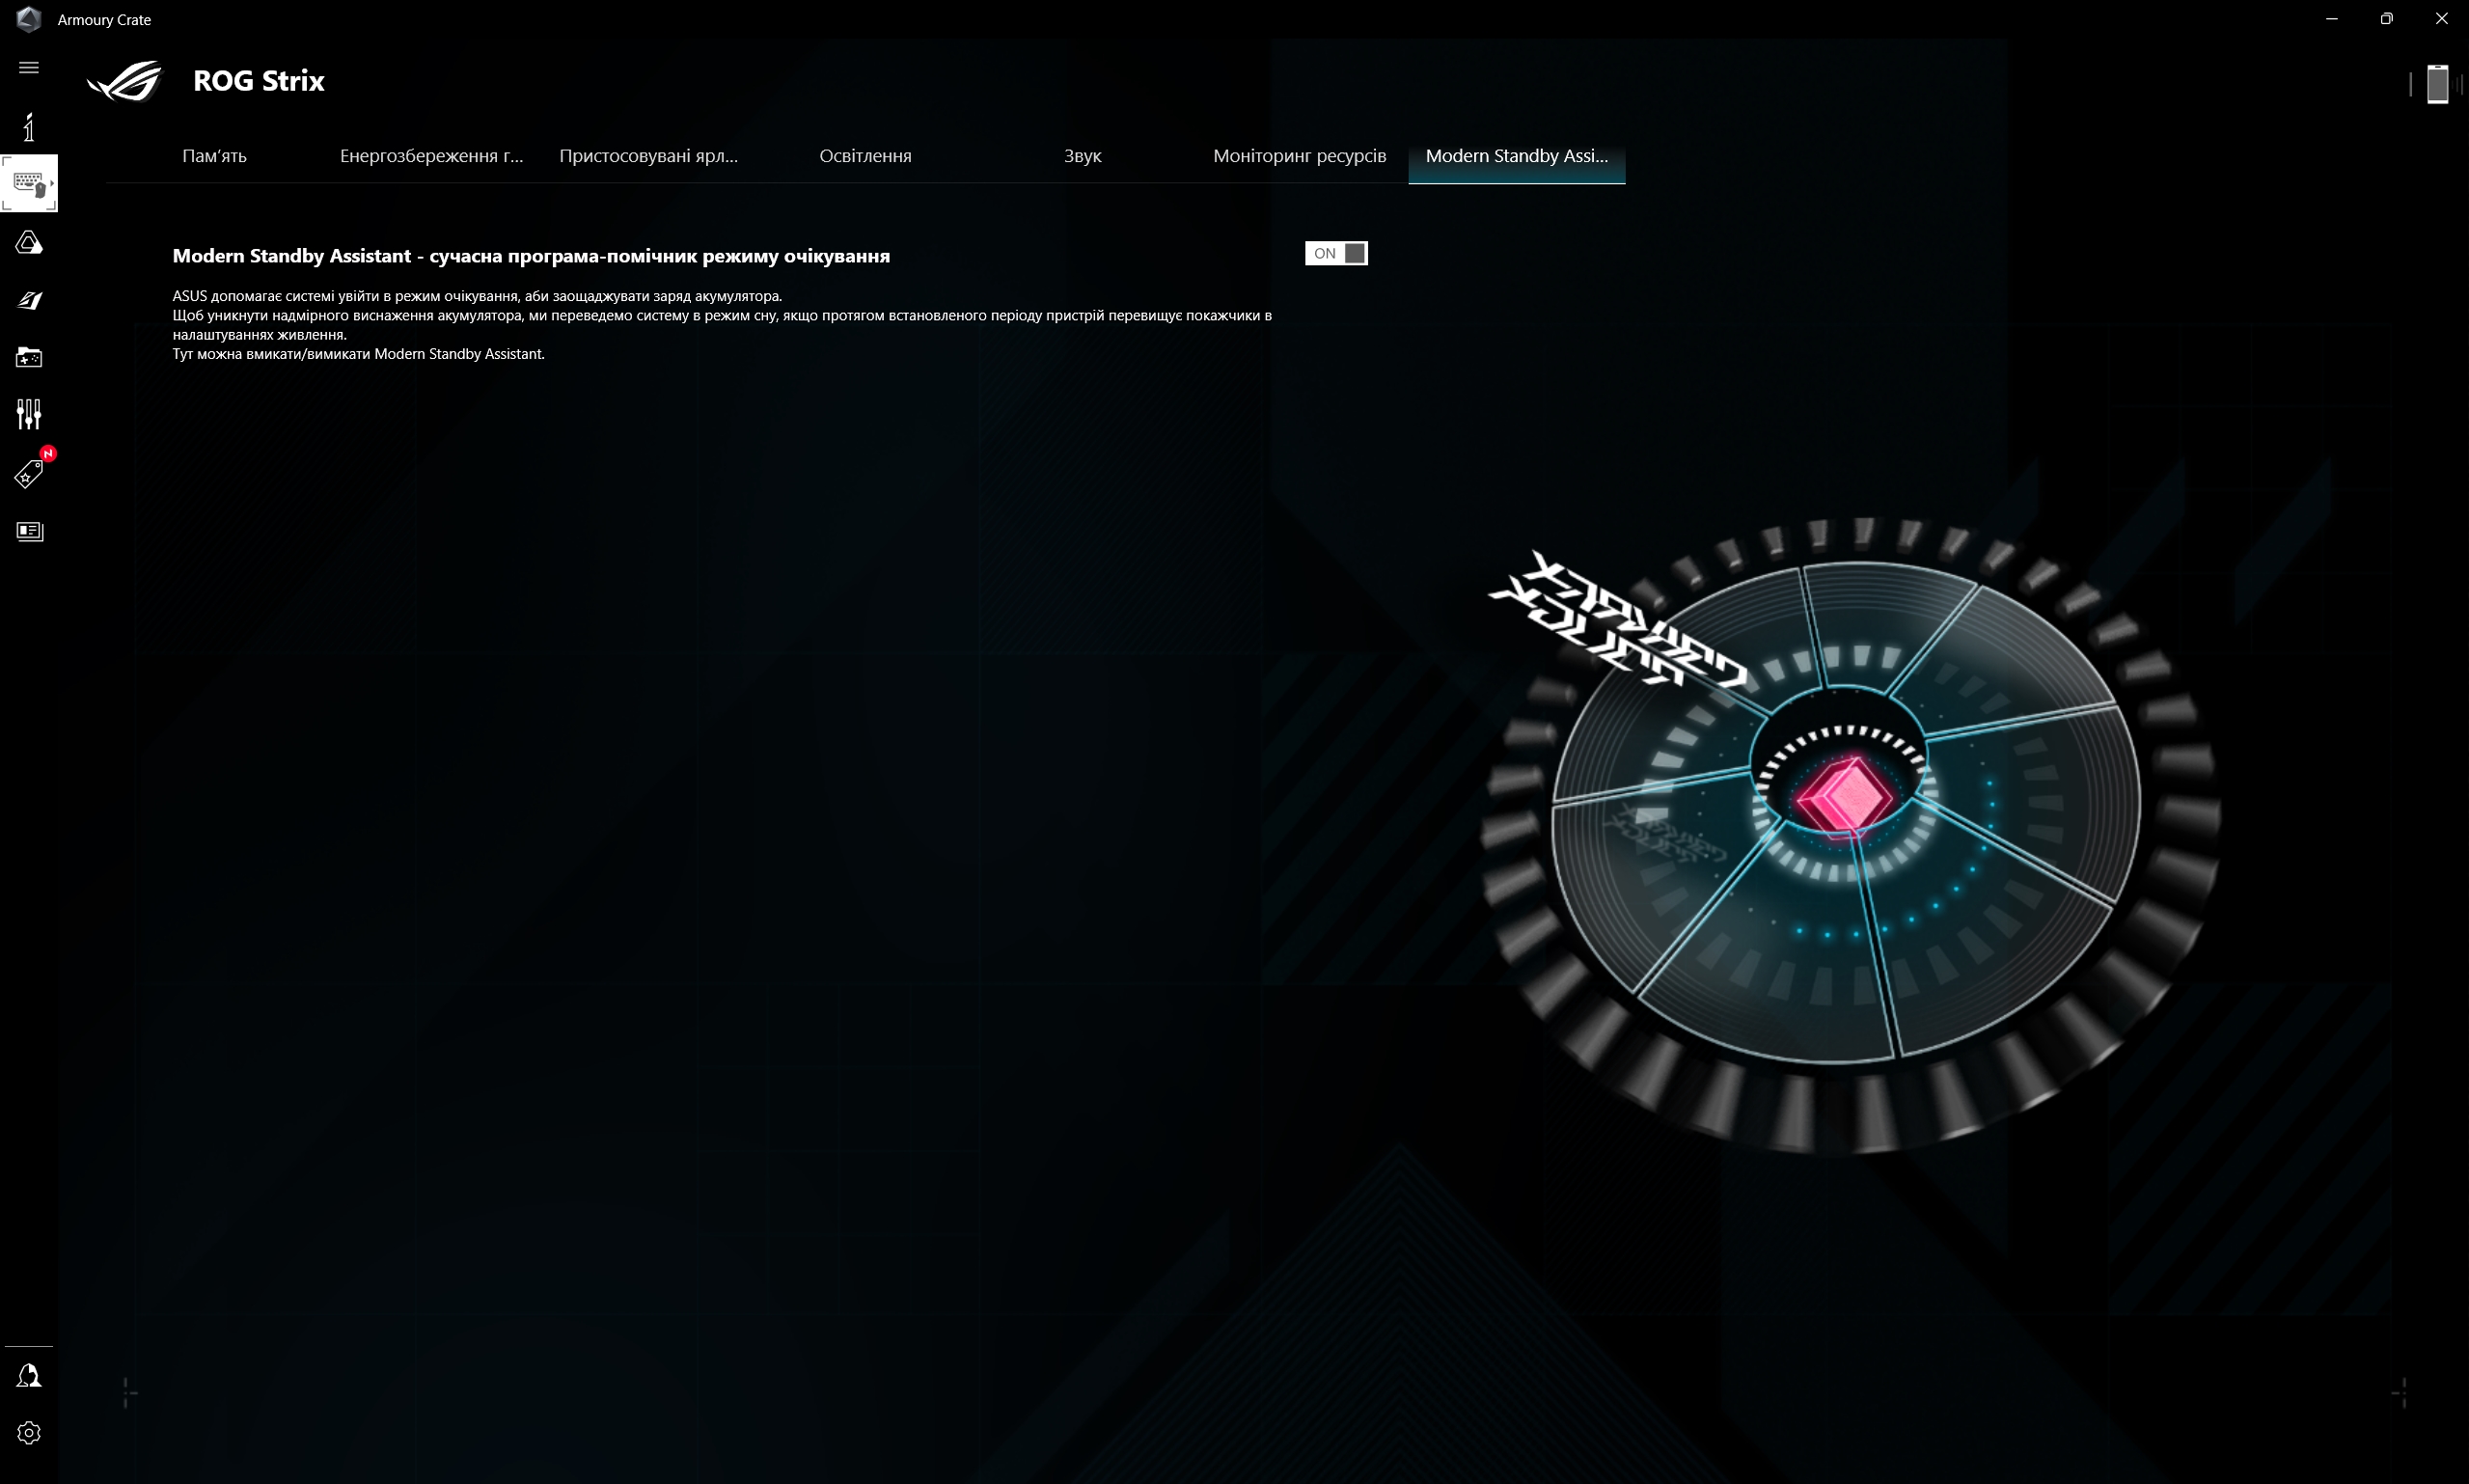The image size is (2469, 1484).
Task: Go to the Освітлення tab
Action: [865, 156]
